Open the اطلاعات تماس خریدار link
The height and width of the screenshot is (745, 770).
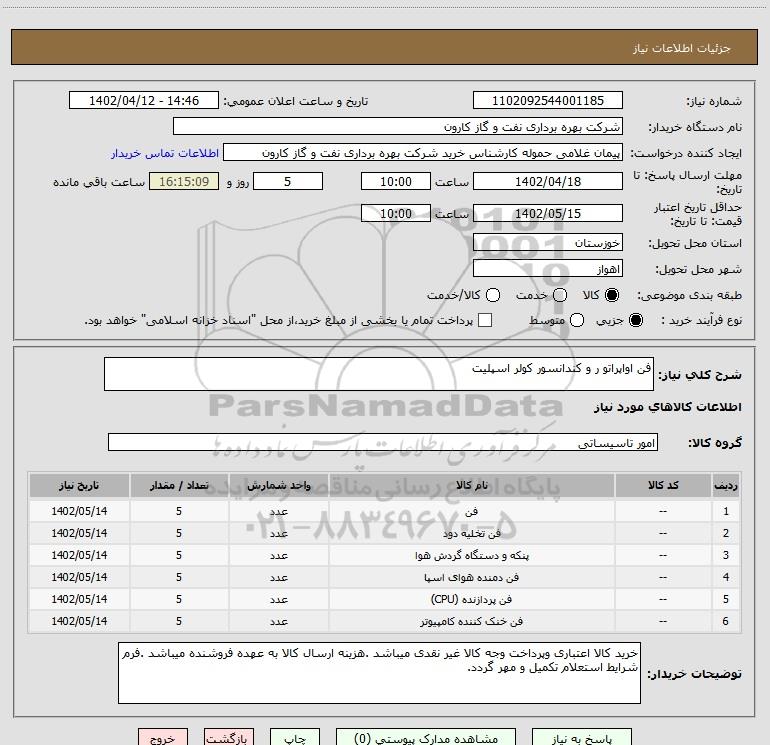[165, 153]
